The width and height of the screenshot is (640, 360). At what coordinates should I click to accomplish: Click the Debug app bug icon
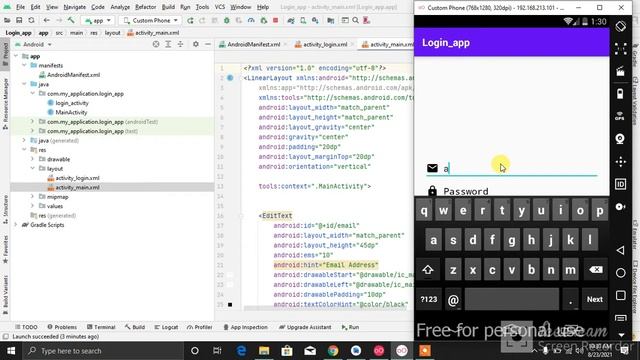pyautogui.click(x=227, y=20)
